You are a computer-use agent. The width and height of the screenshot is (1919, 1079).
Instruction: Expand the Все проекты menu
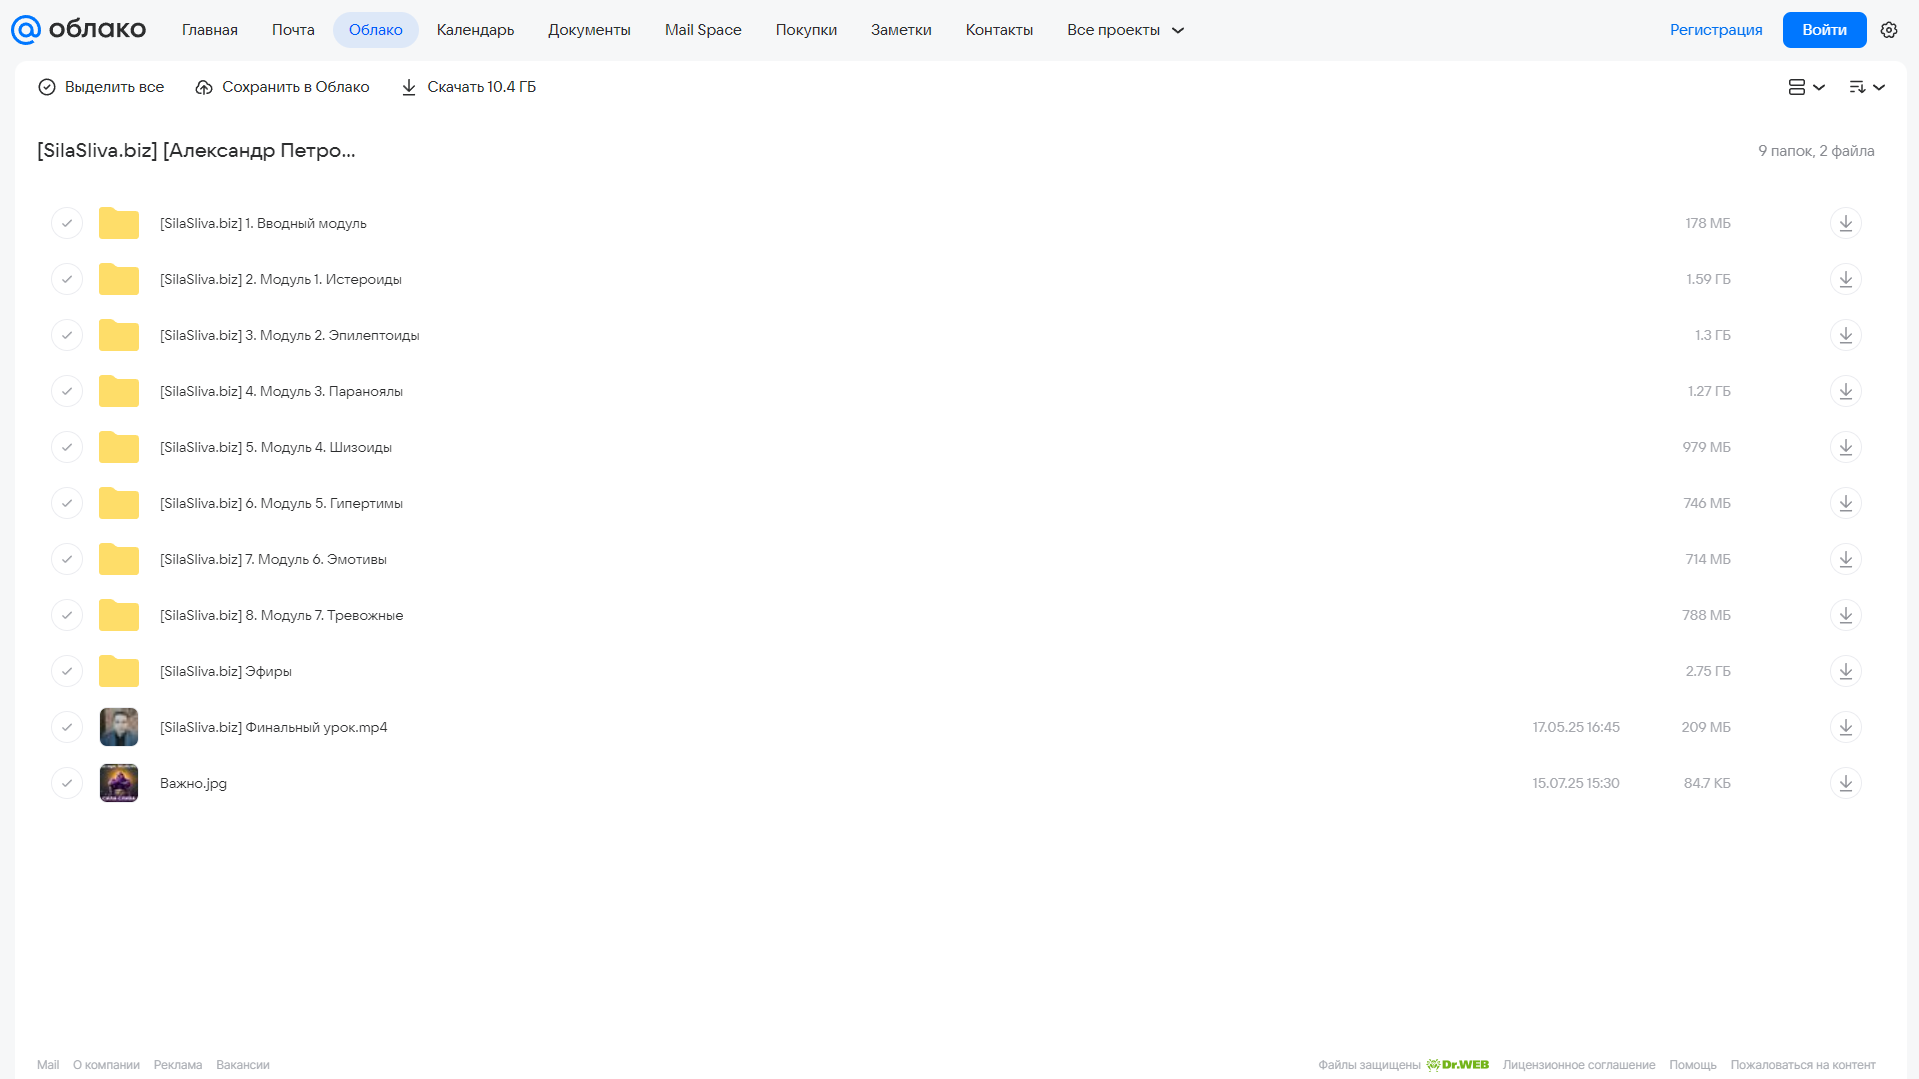tap(1125, 30)
